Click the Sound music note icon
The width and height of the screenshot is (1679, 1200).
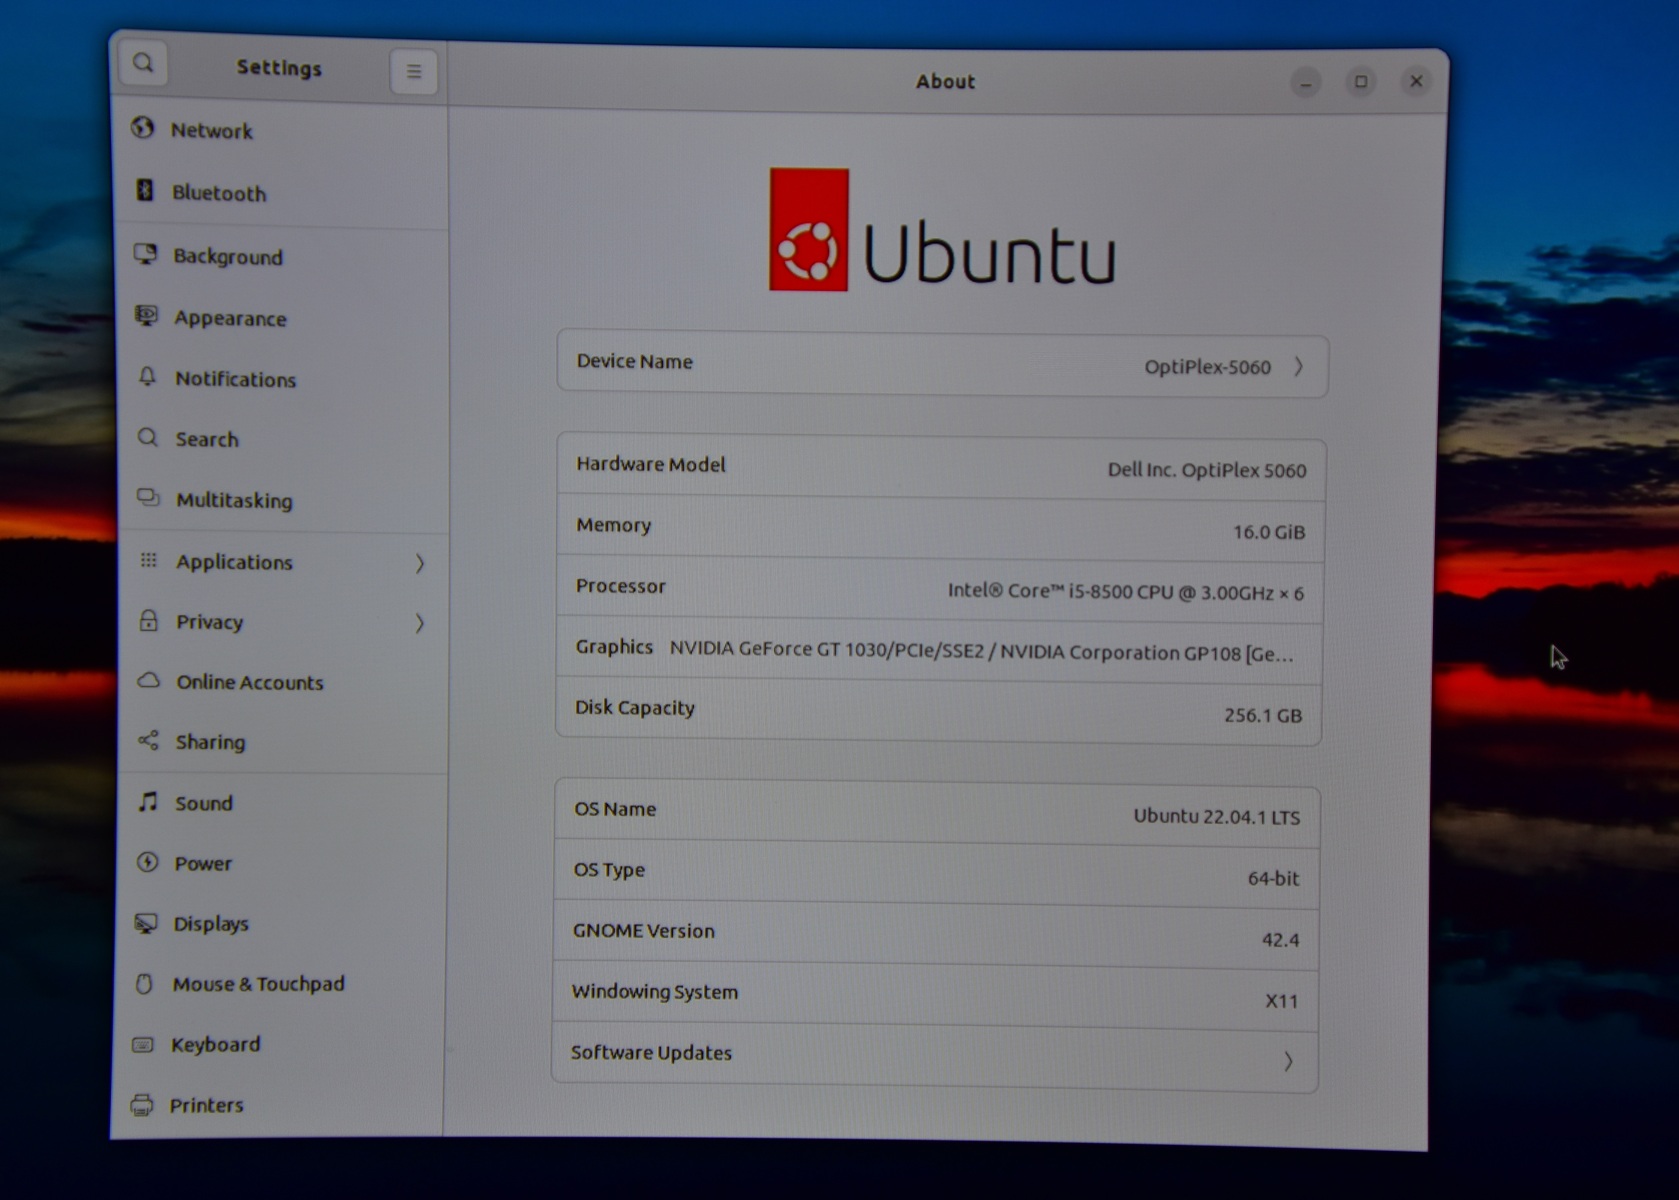[148, 802]
